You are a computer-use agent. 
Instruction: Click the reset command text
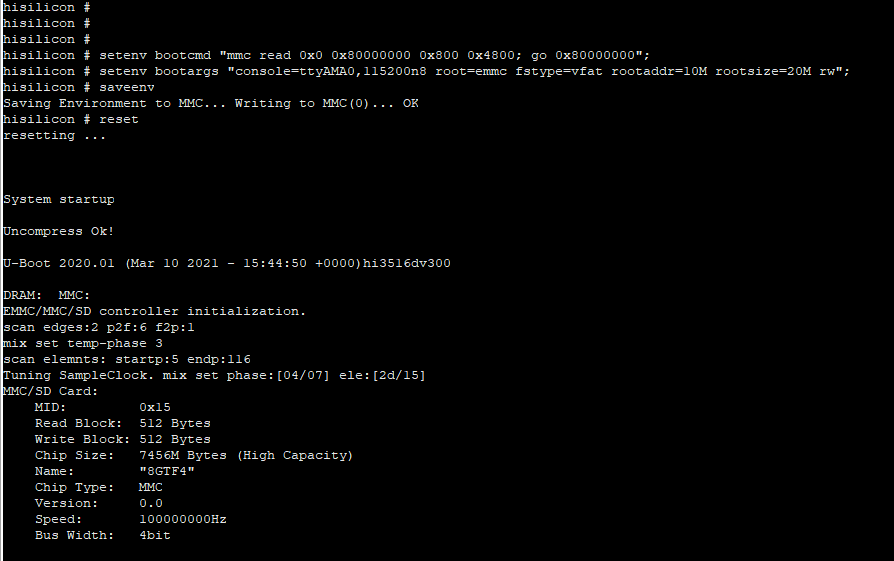coord(119,119)
